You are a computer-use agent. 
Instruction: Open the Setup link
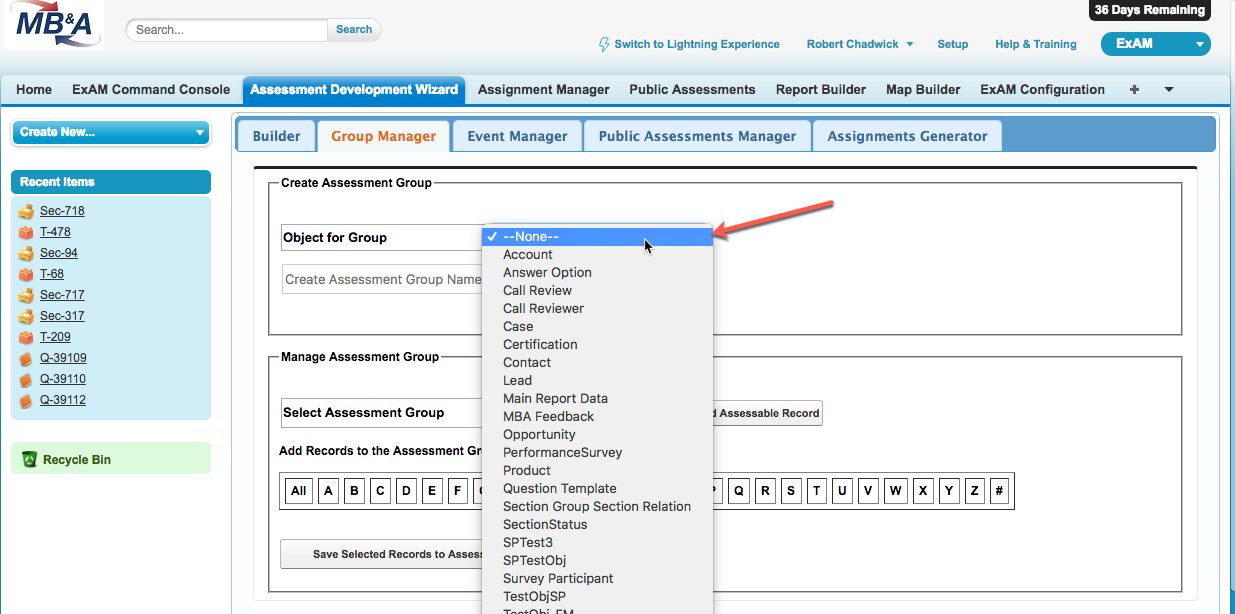click(952, 44)
